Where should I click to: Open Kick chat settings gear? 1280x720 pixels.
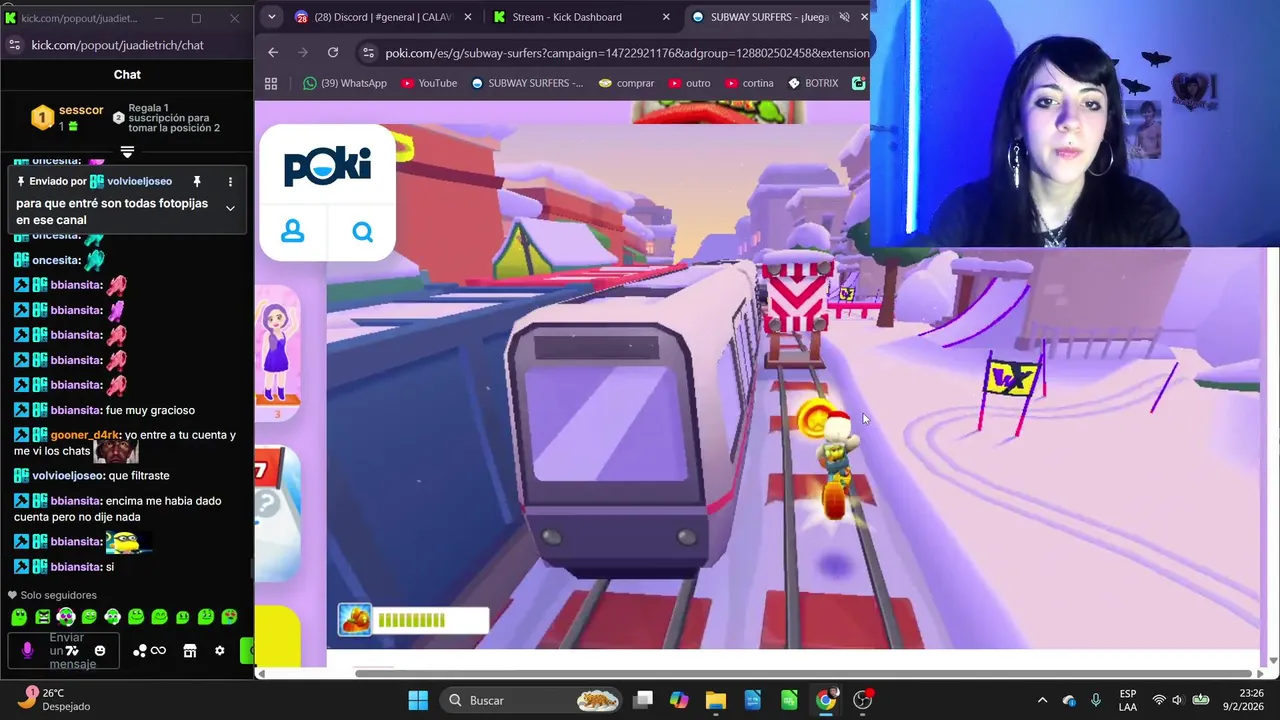220,651
